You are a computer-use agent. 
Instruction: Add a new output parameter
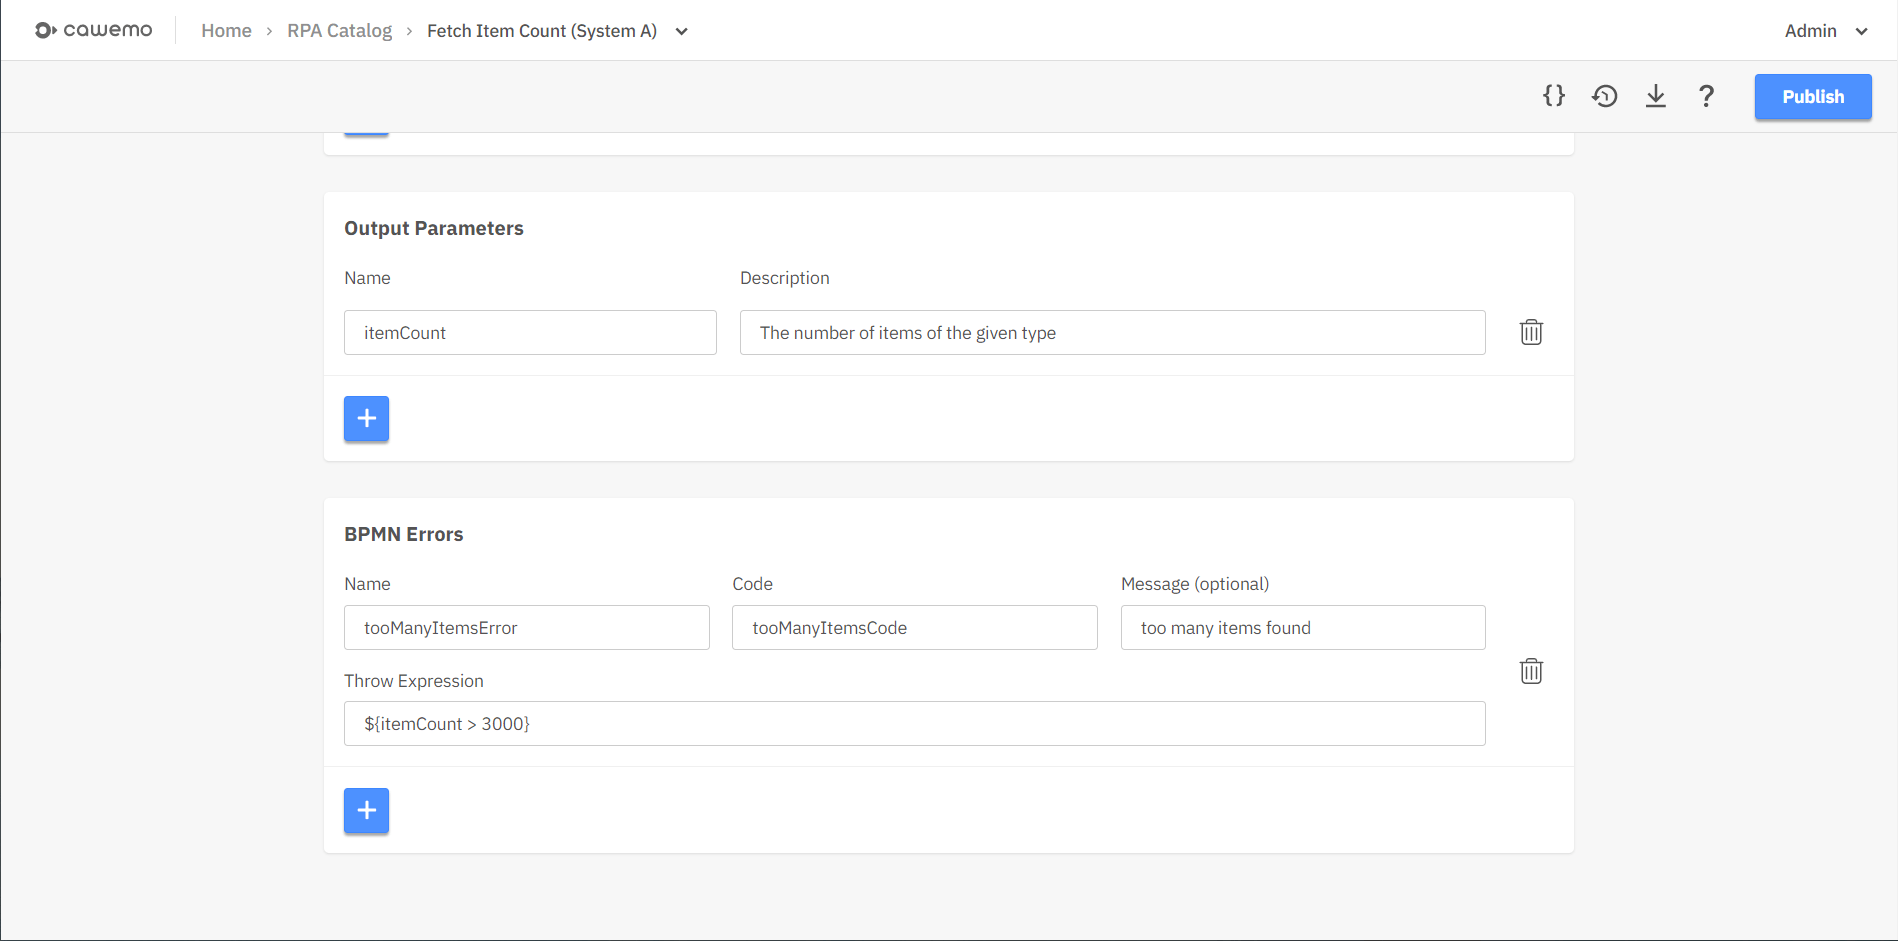(x=366, y=418)
